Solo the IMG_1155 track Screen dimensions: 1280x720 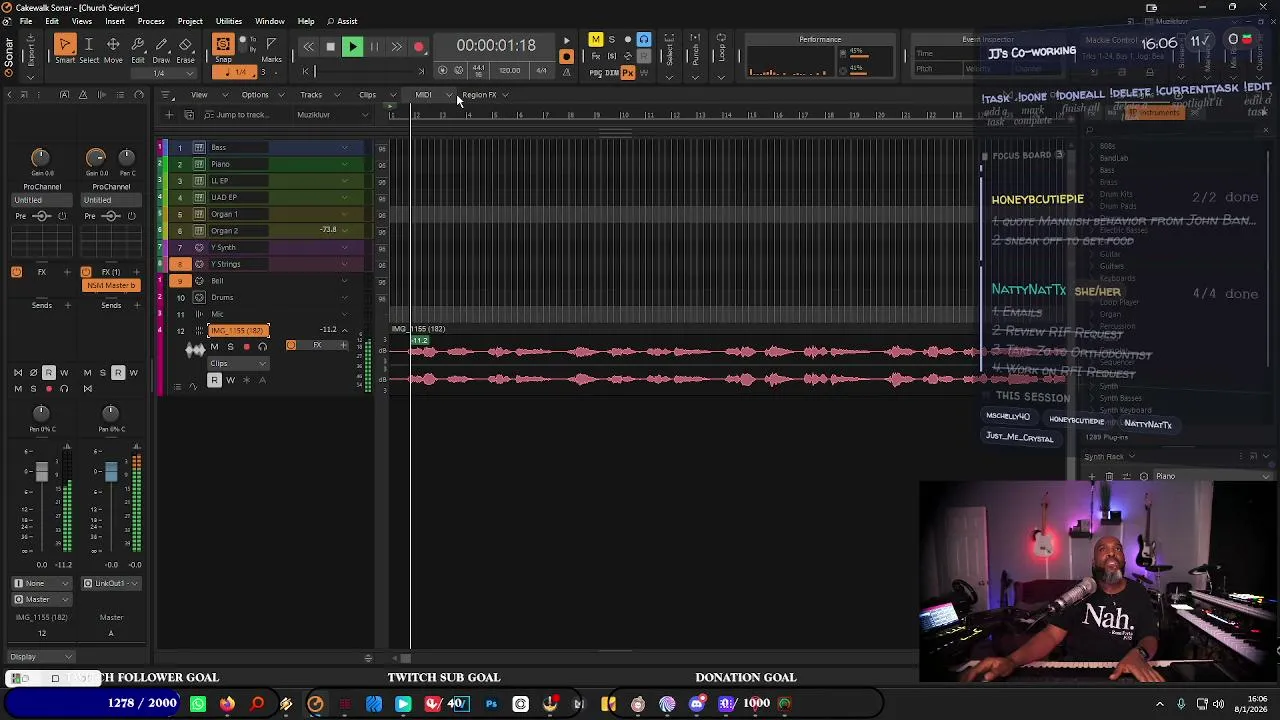coord(230,347)
